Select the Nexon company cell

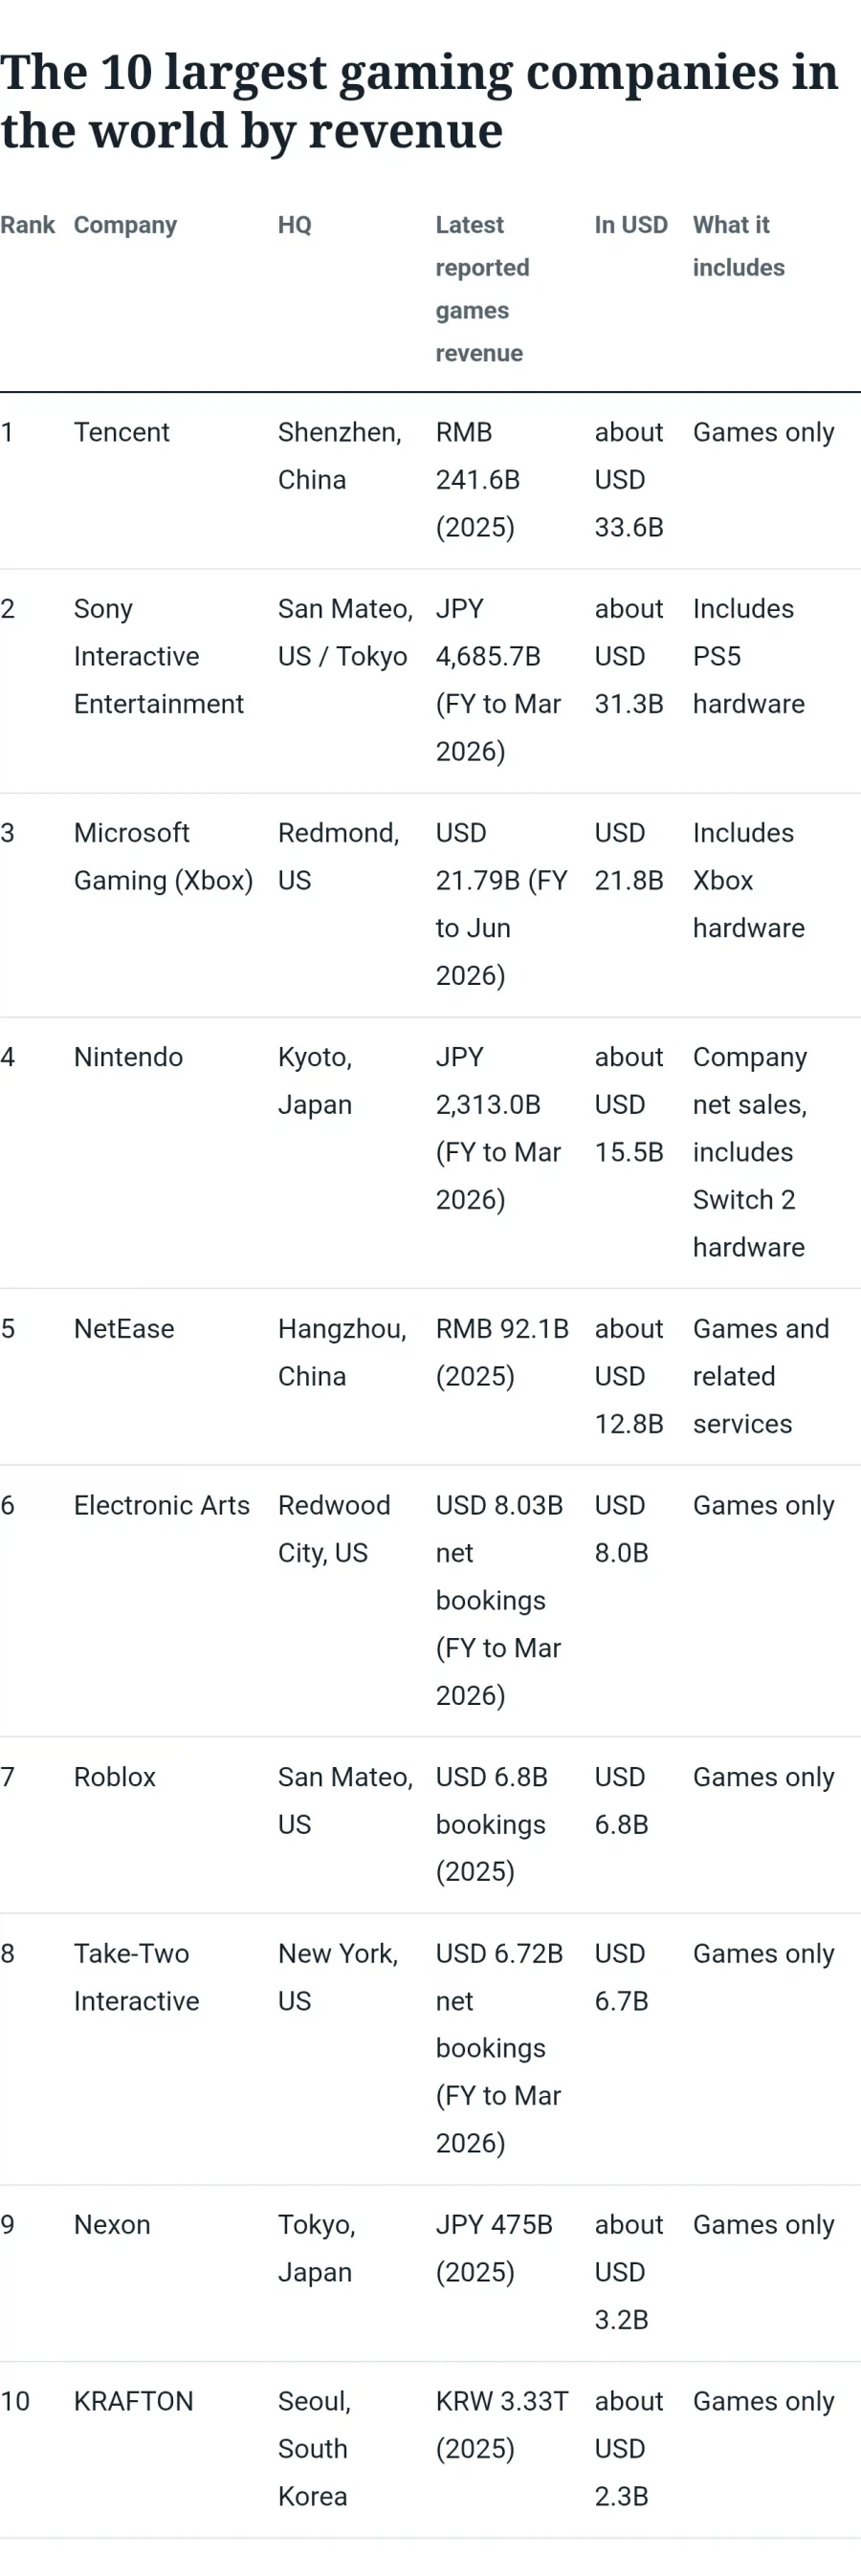(112, 2225)
